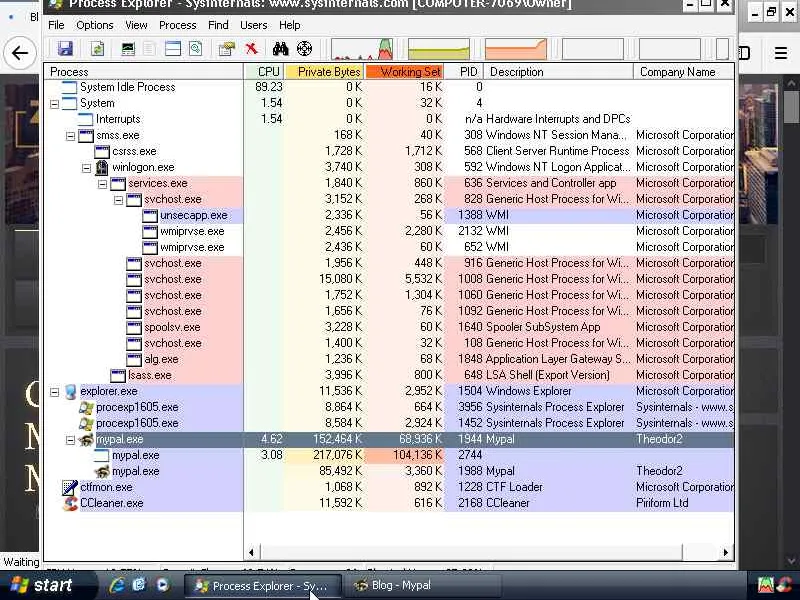Click the Refresh Now toolbar icon

click(97, 48)
